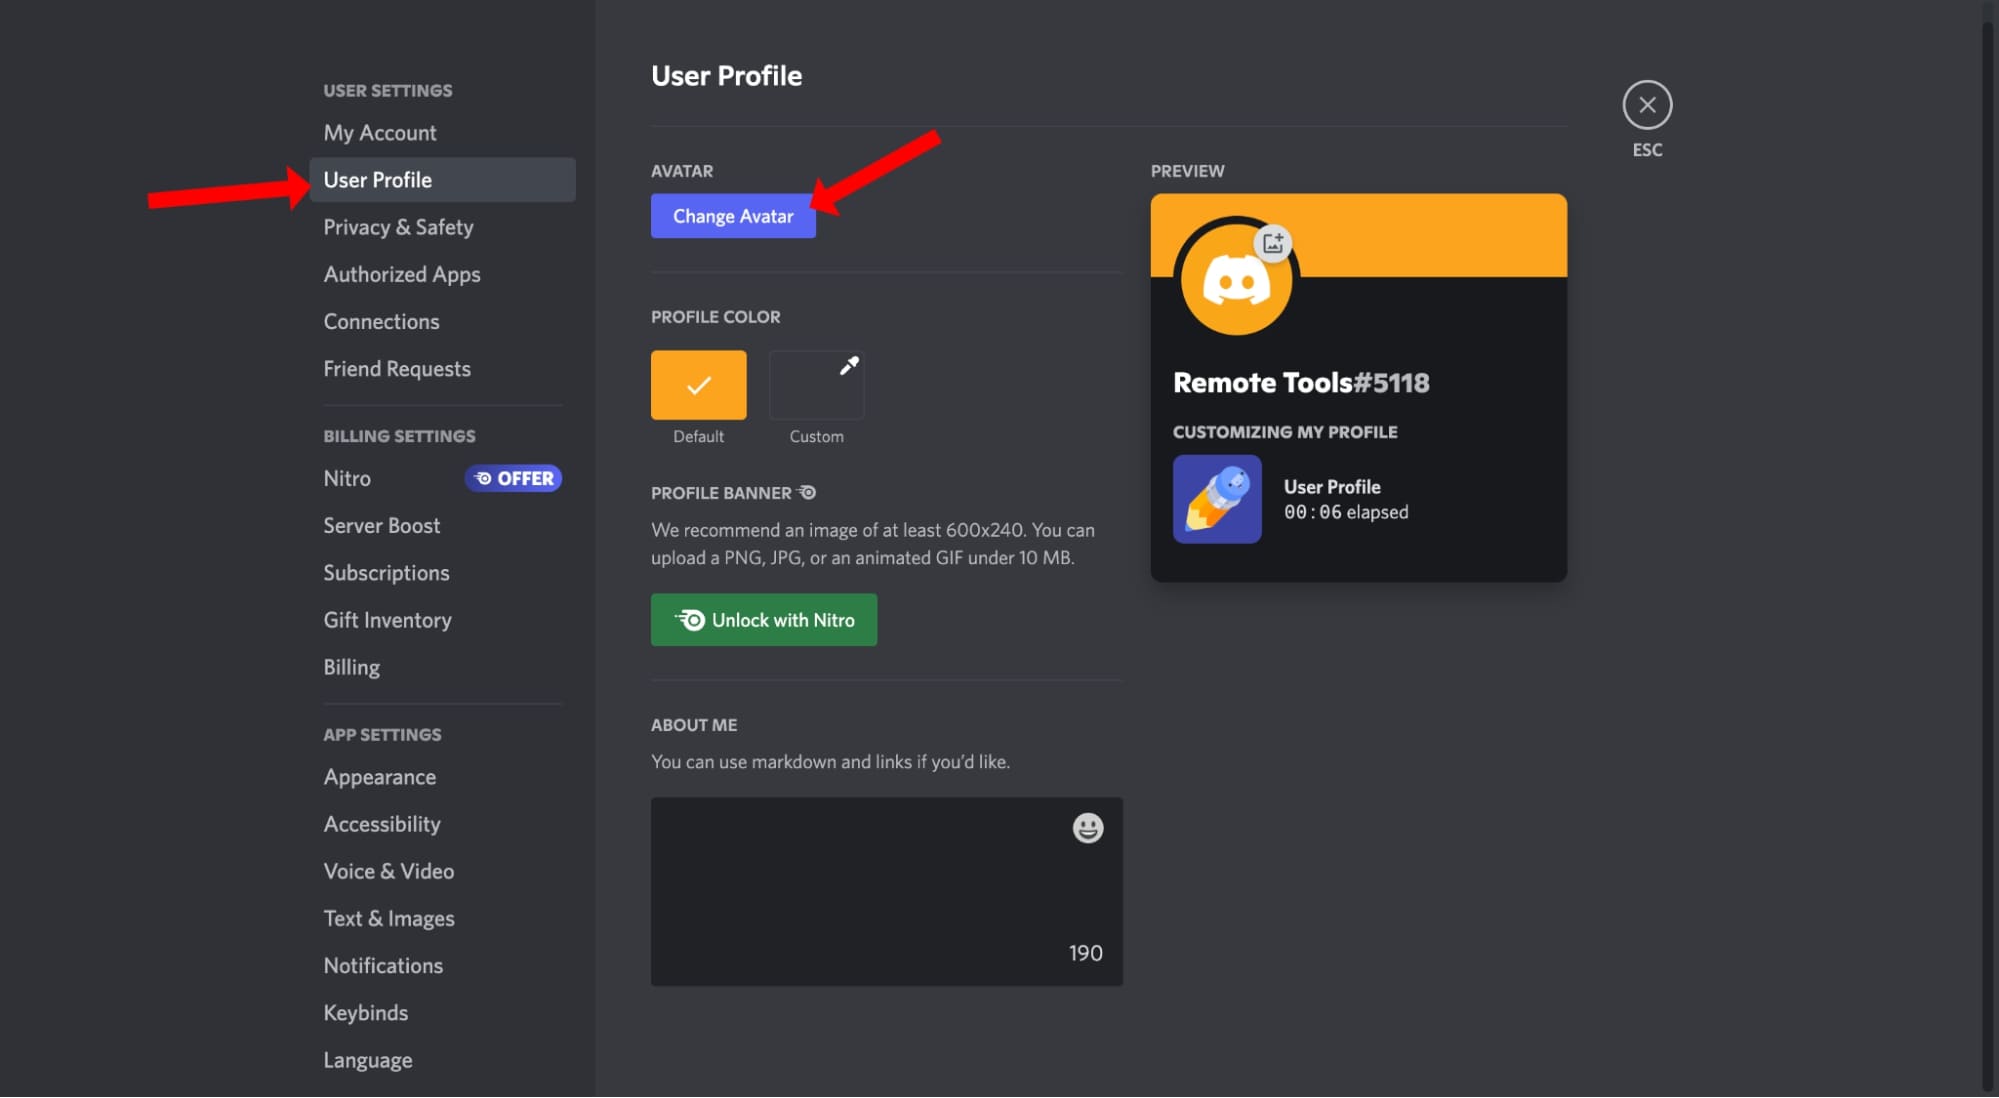Open Keybinds settings
The image size is (1999, 1098).
[442, 1013]
